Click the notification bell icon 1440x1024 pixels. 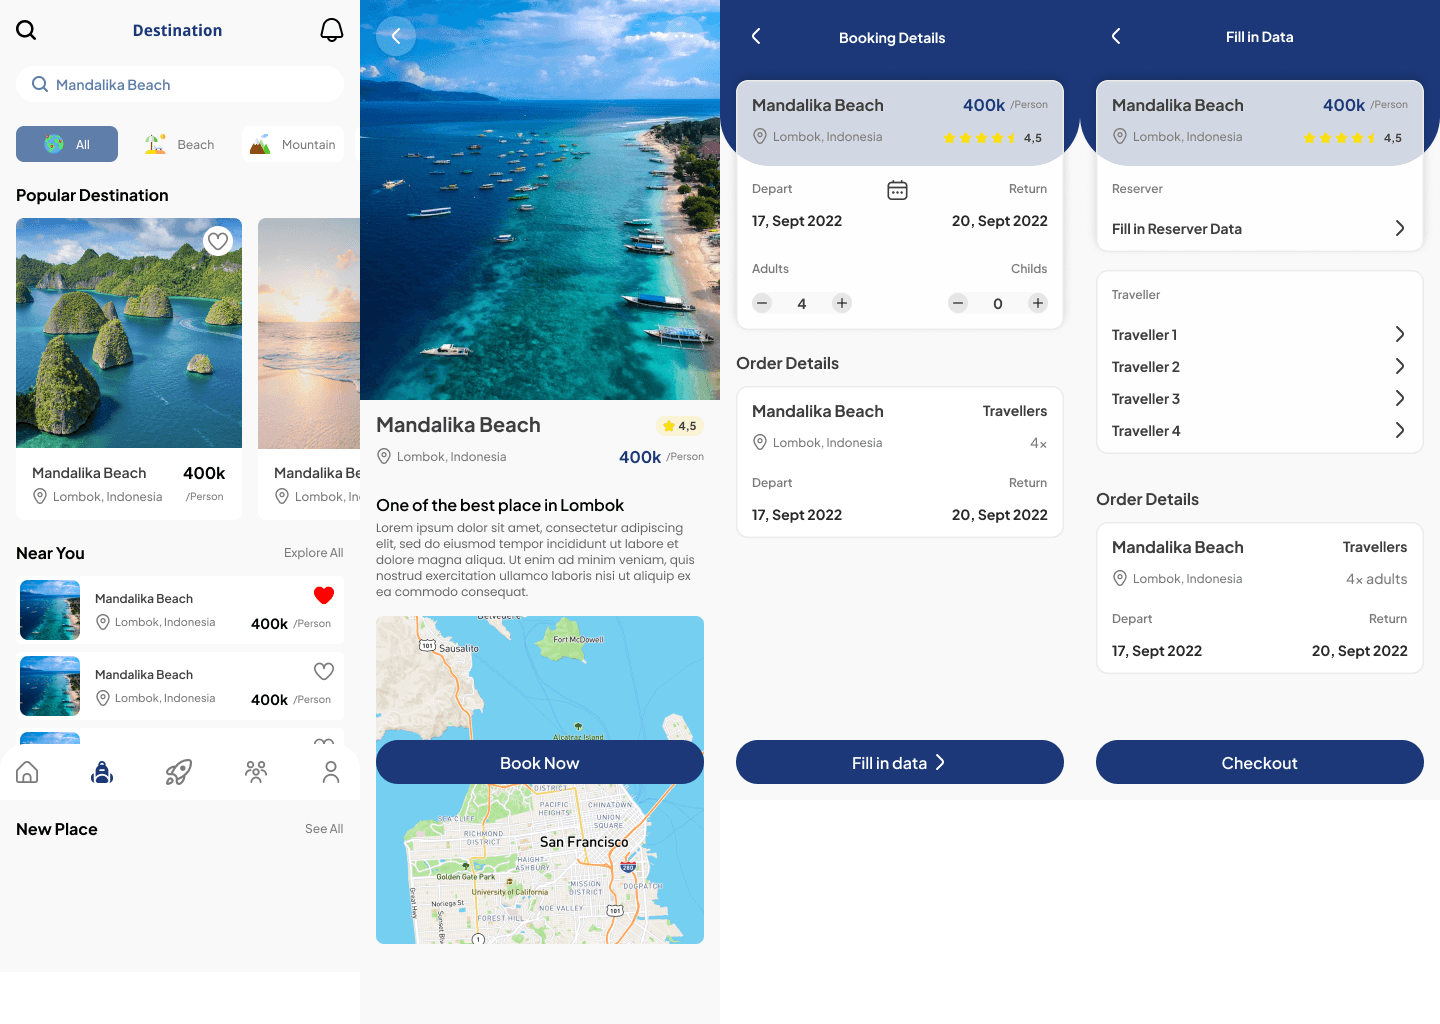(x=331, y=30)
